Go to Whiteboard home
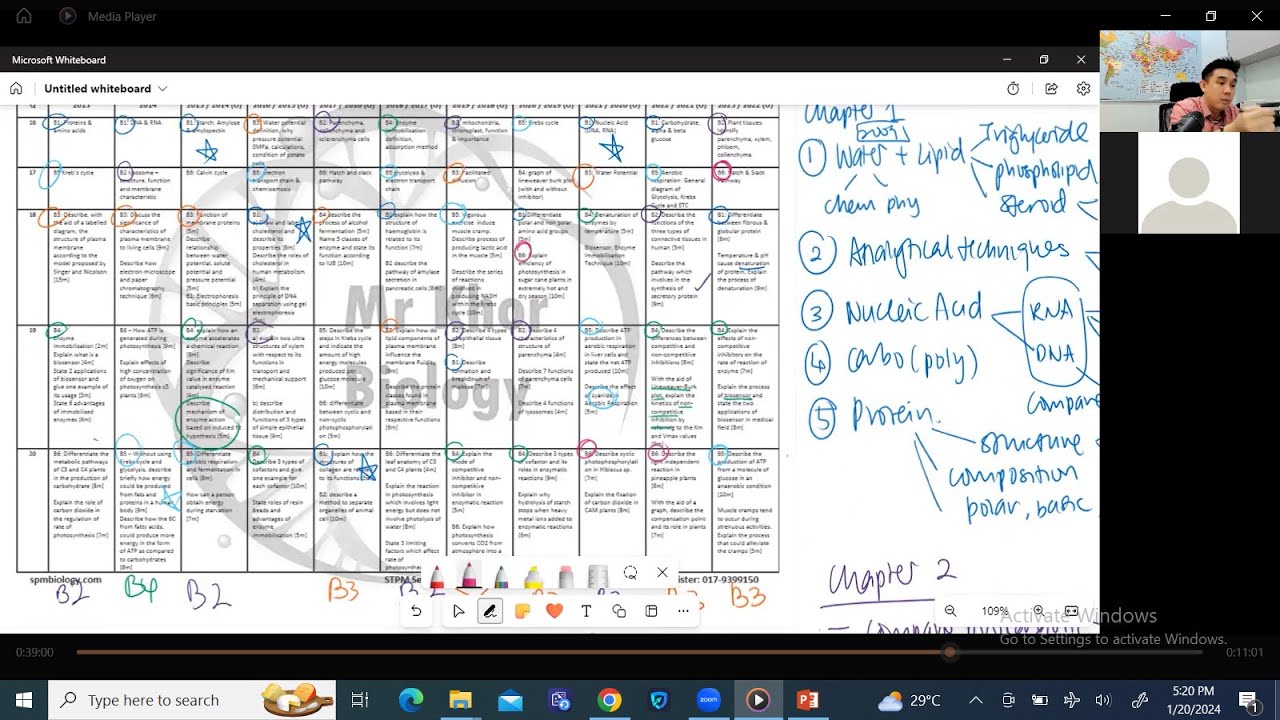This screenshot has height=720, width=1280. click(16, 89)
